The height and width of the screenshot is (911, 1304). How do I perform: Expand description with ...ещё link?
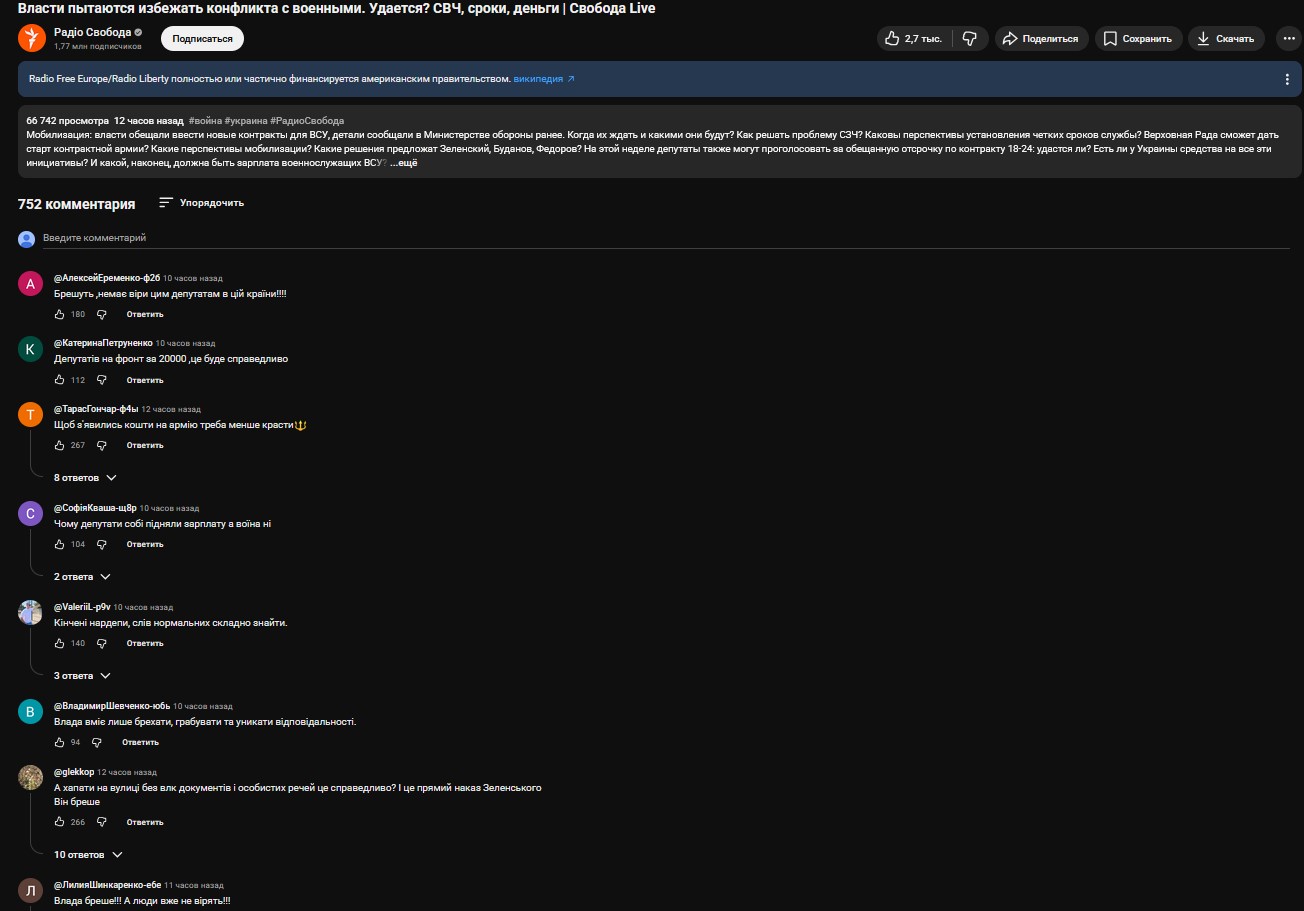[404, 163]
